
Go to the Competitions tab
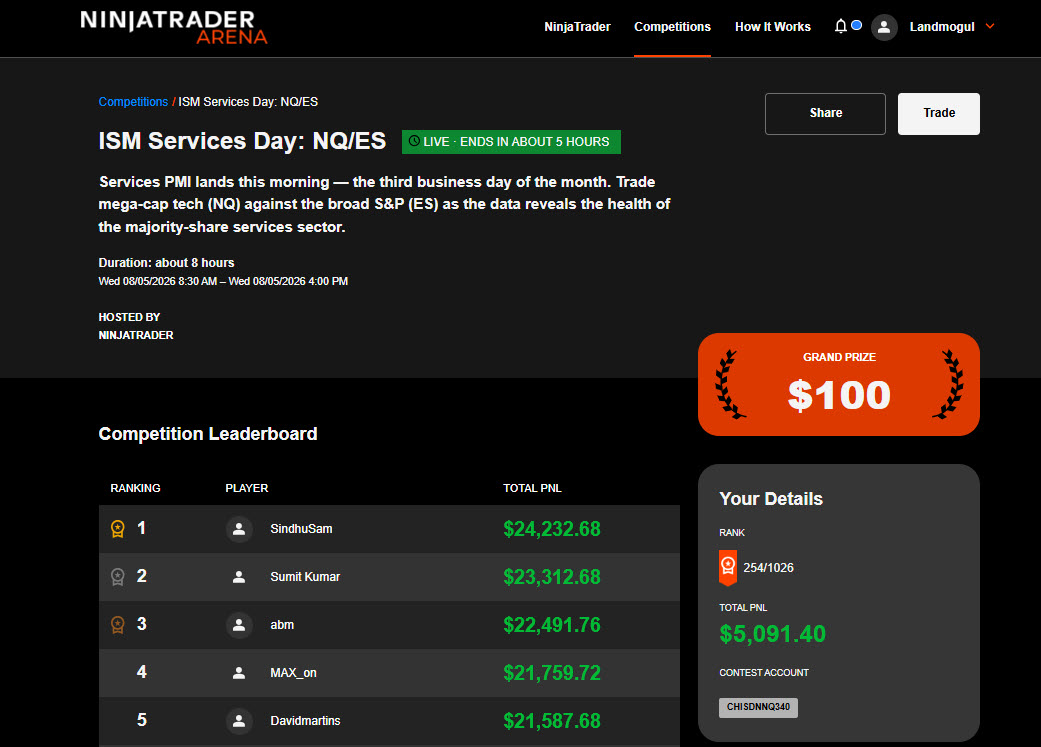click(x=672, y=27)
